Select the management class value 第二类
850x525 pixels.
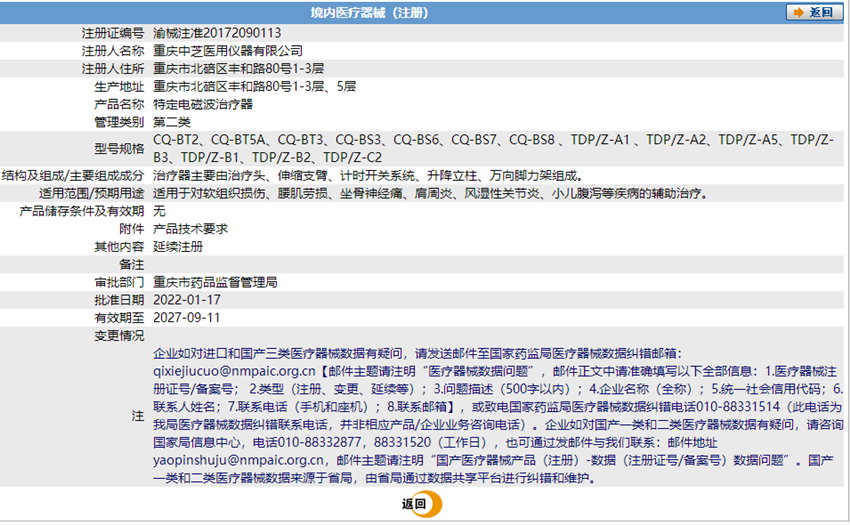point(171,122)
